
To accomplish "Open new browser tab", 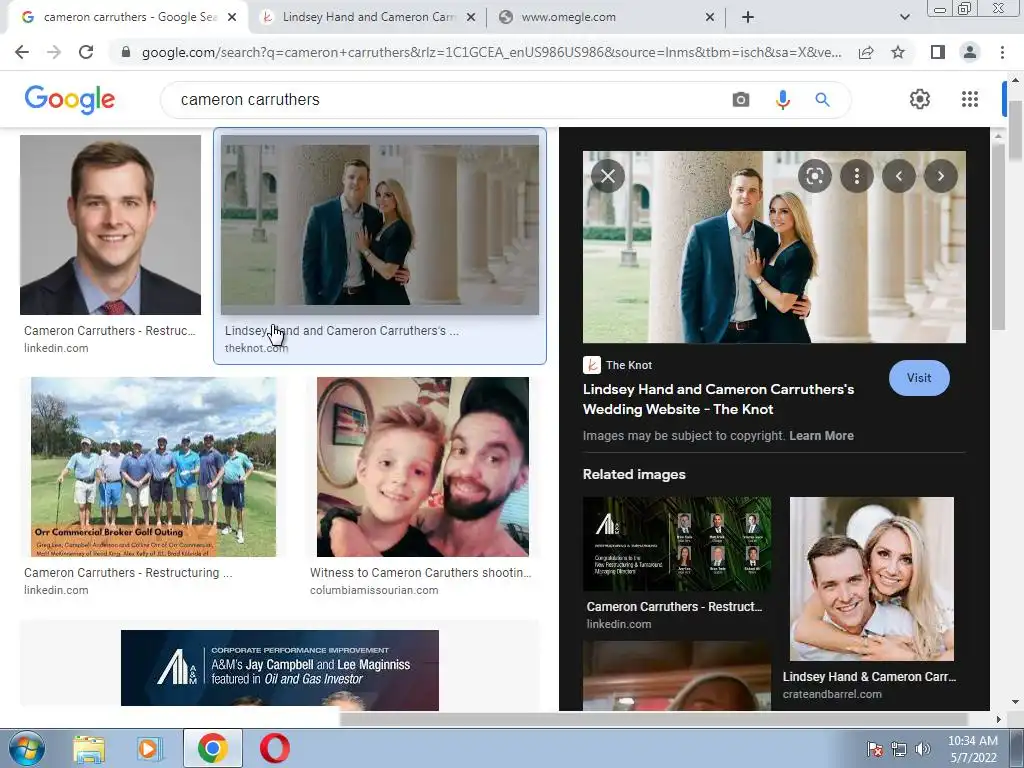I will click(x=748, y=18).
